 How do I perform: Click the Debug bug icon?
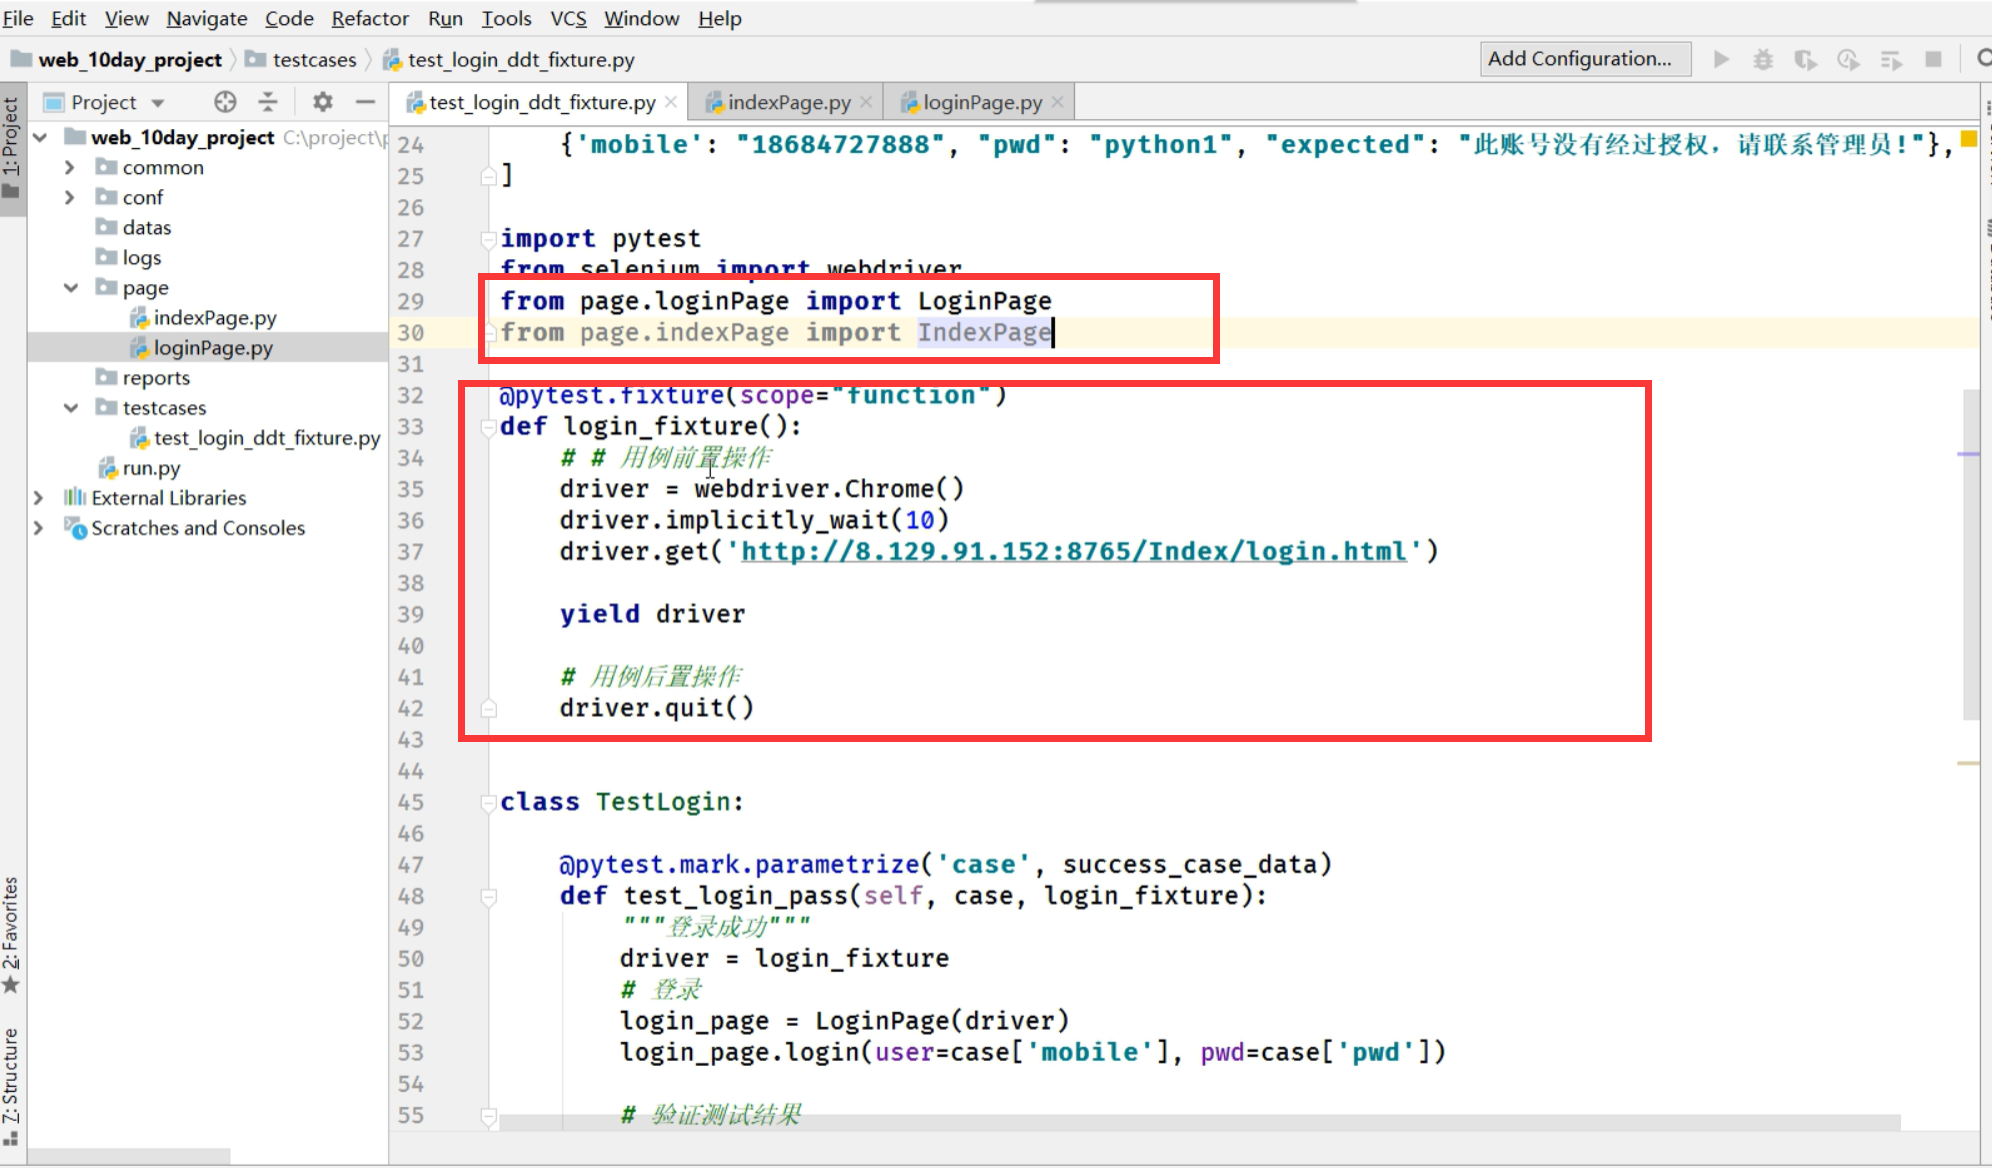coord(1763,59)
